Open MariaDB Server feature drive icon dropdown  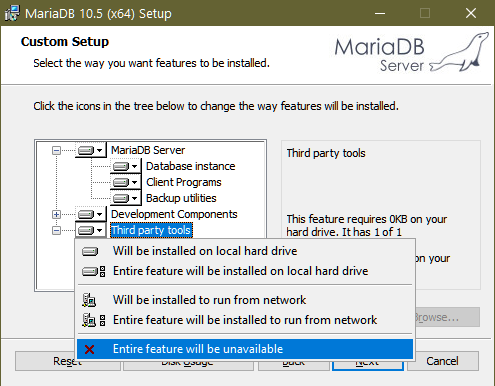[x=90, y=150]
